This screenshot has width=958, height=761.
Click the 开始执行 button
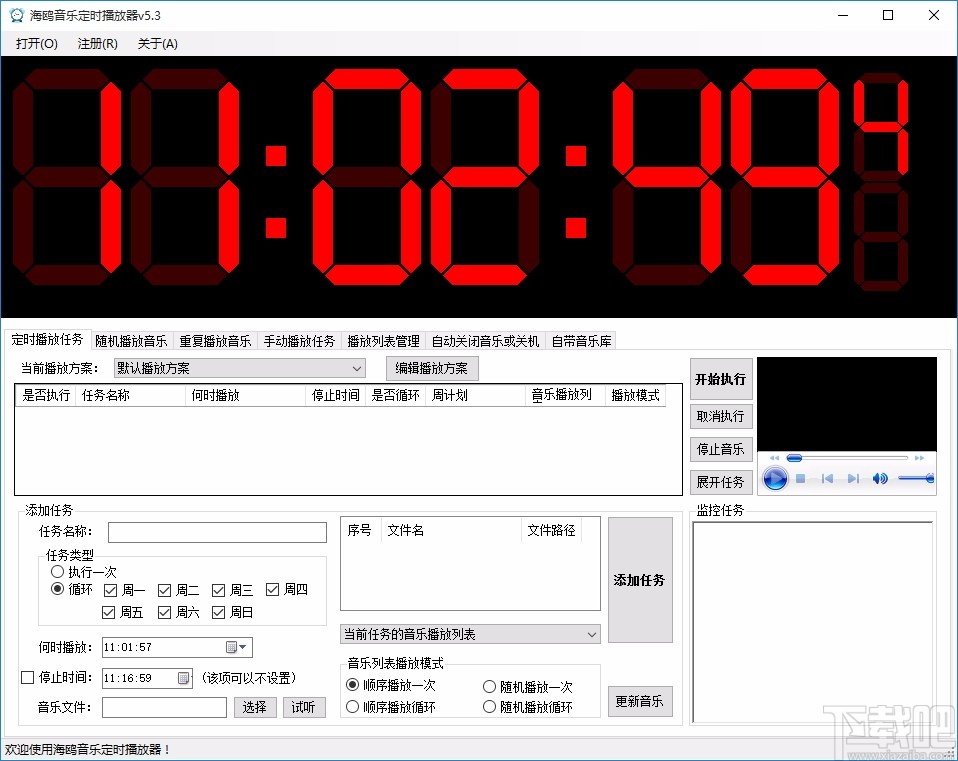[720, 380]
